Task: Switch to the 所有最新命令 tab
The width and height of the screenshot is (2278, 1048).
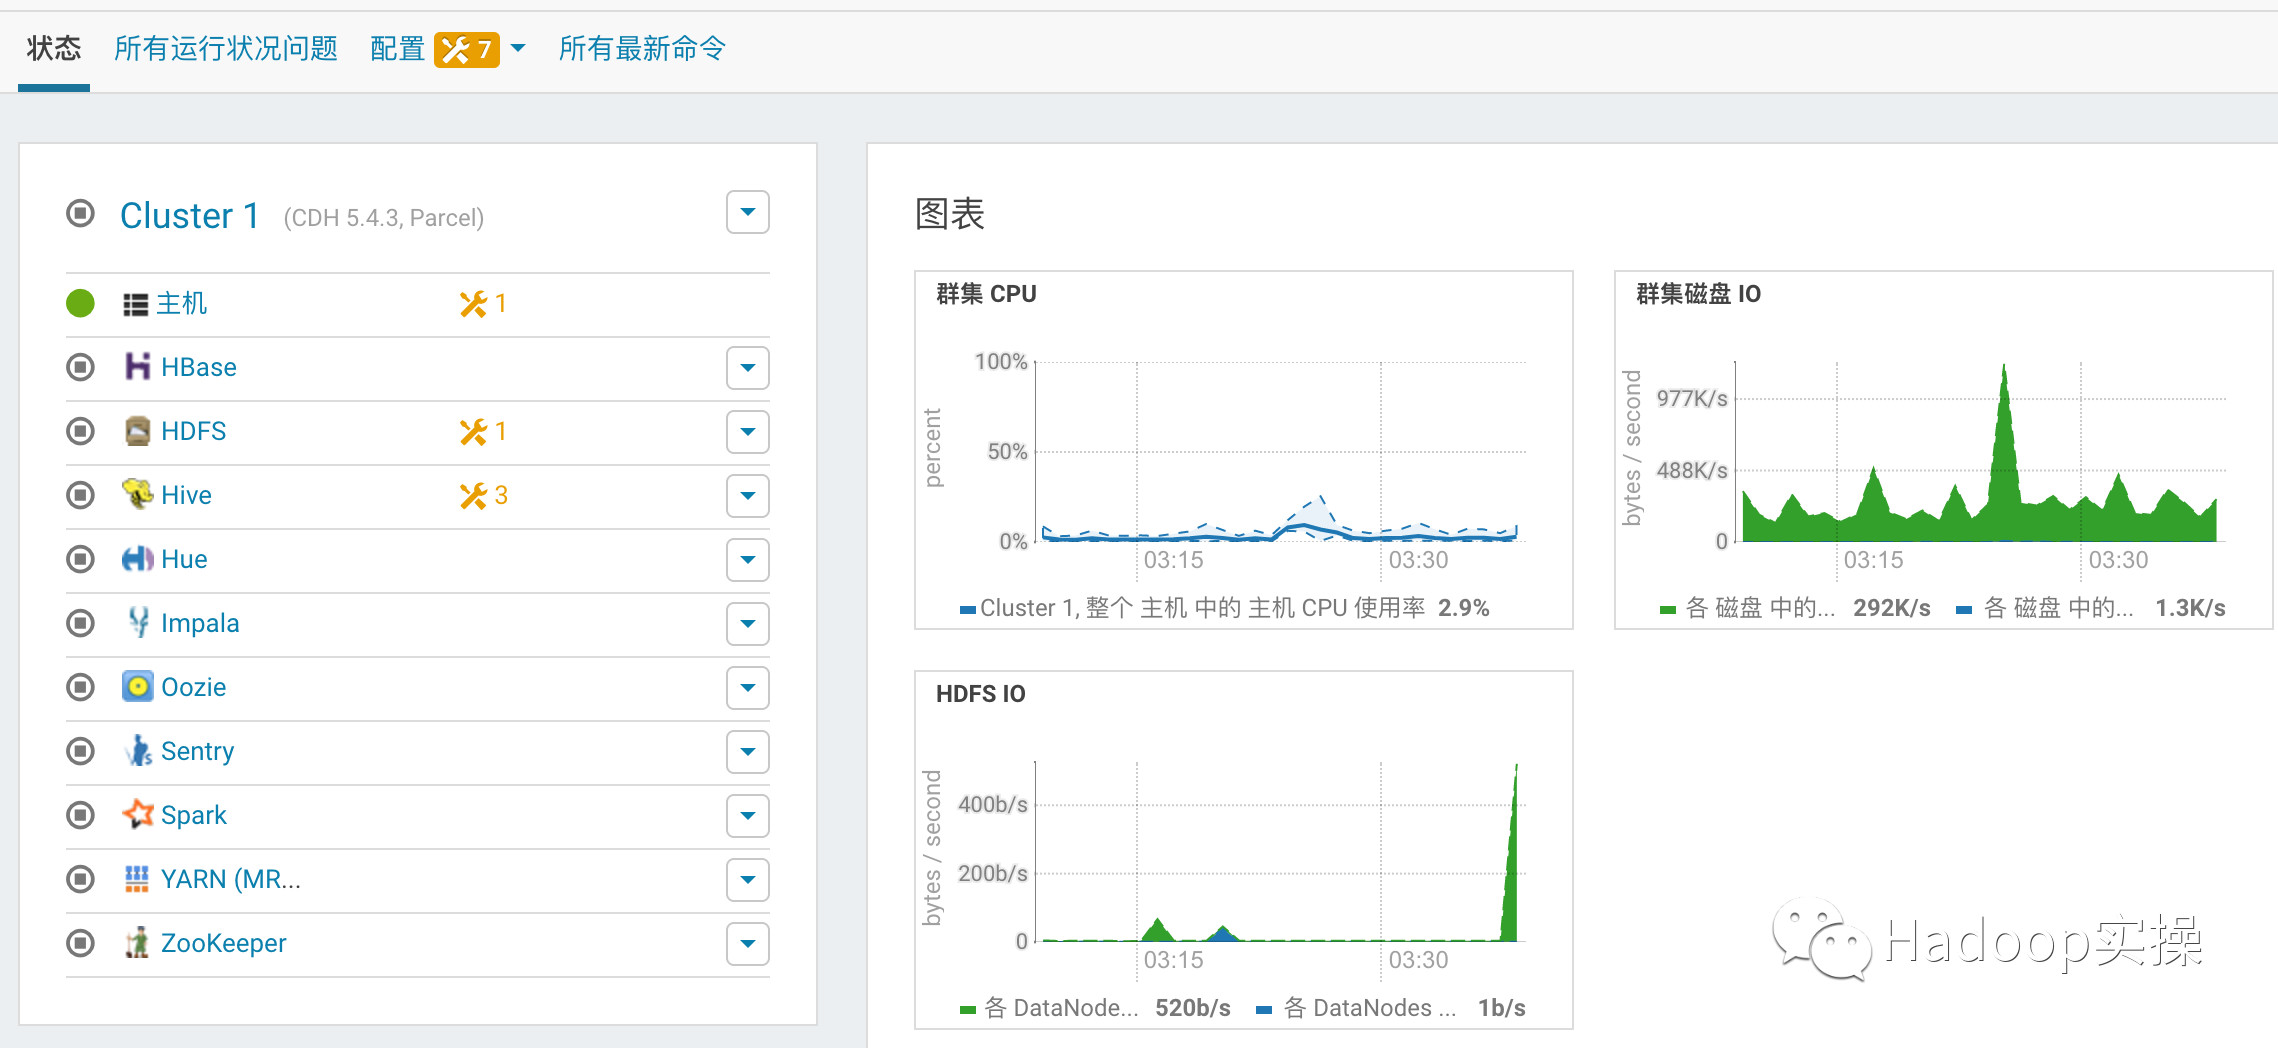Action: (x=642, y=48)
